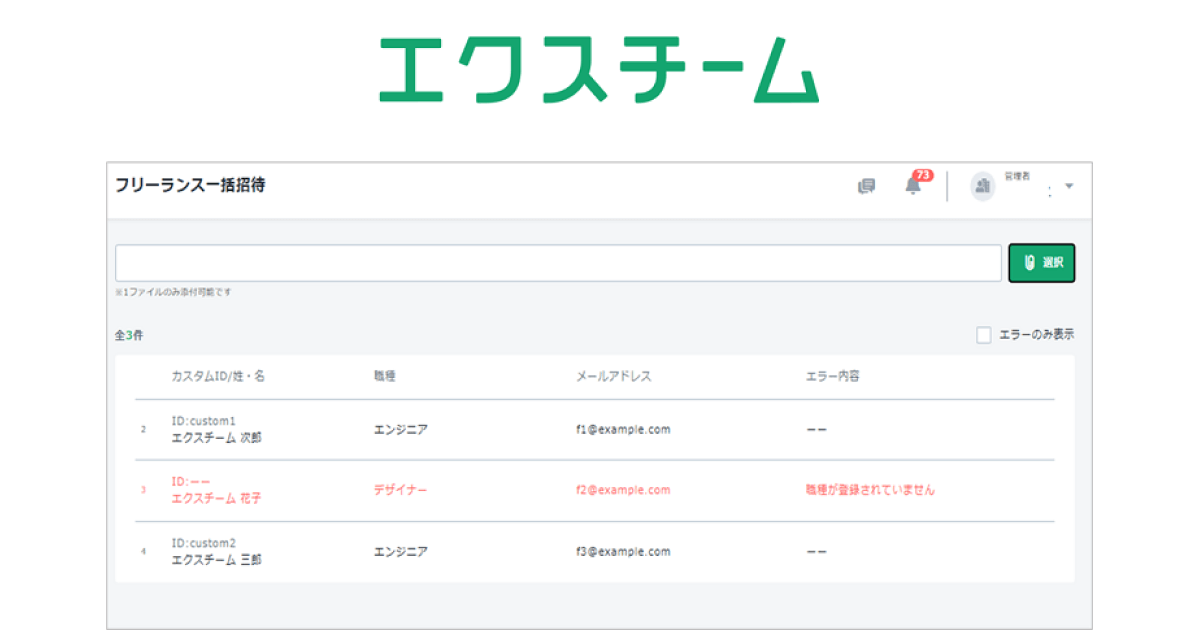Click the カスタムID/姓・名 column header
Viewport: 1200px width, 630px height.
pyautogui.click(x=218, y=377)
